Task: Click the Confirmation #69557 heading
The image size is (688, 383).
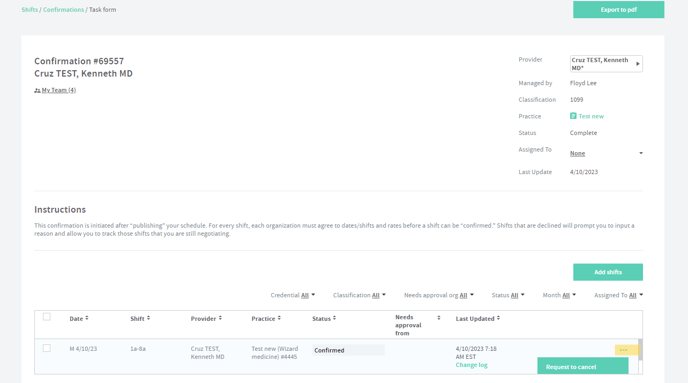Action: click(79, 61)
